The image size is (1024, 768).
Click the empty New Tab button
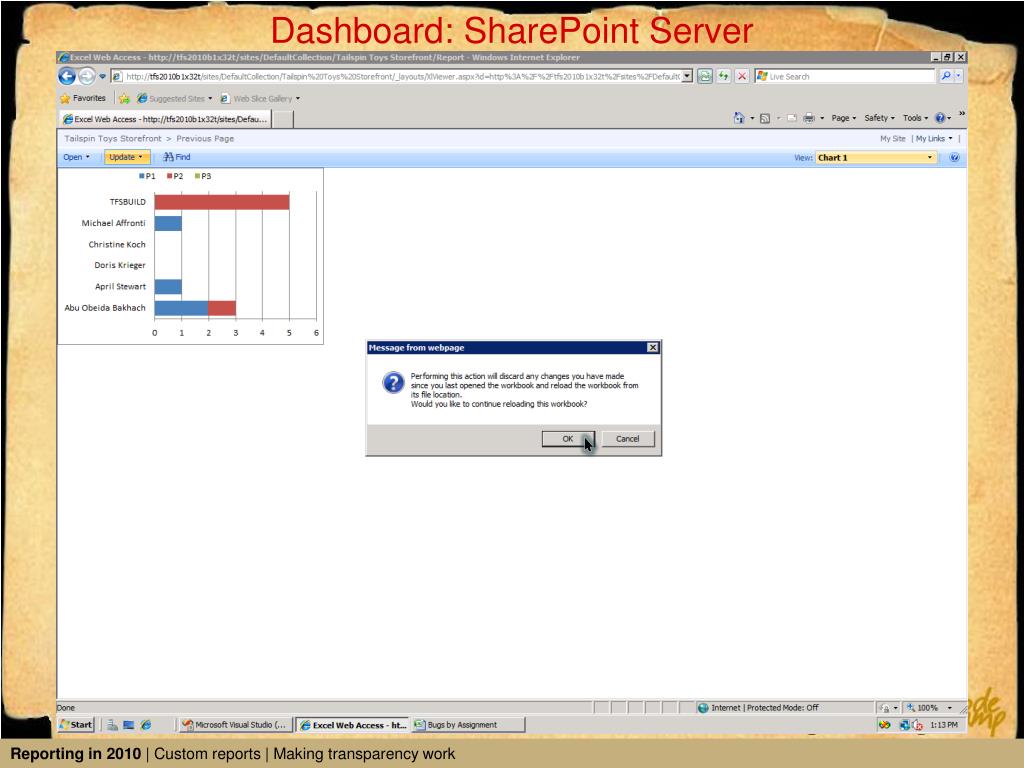[282, 119]
